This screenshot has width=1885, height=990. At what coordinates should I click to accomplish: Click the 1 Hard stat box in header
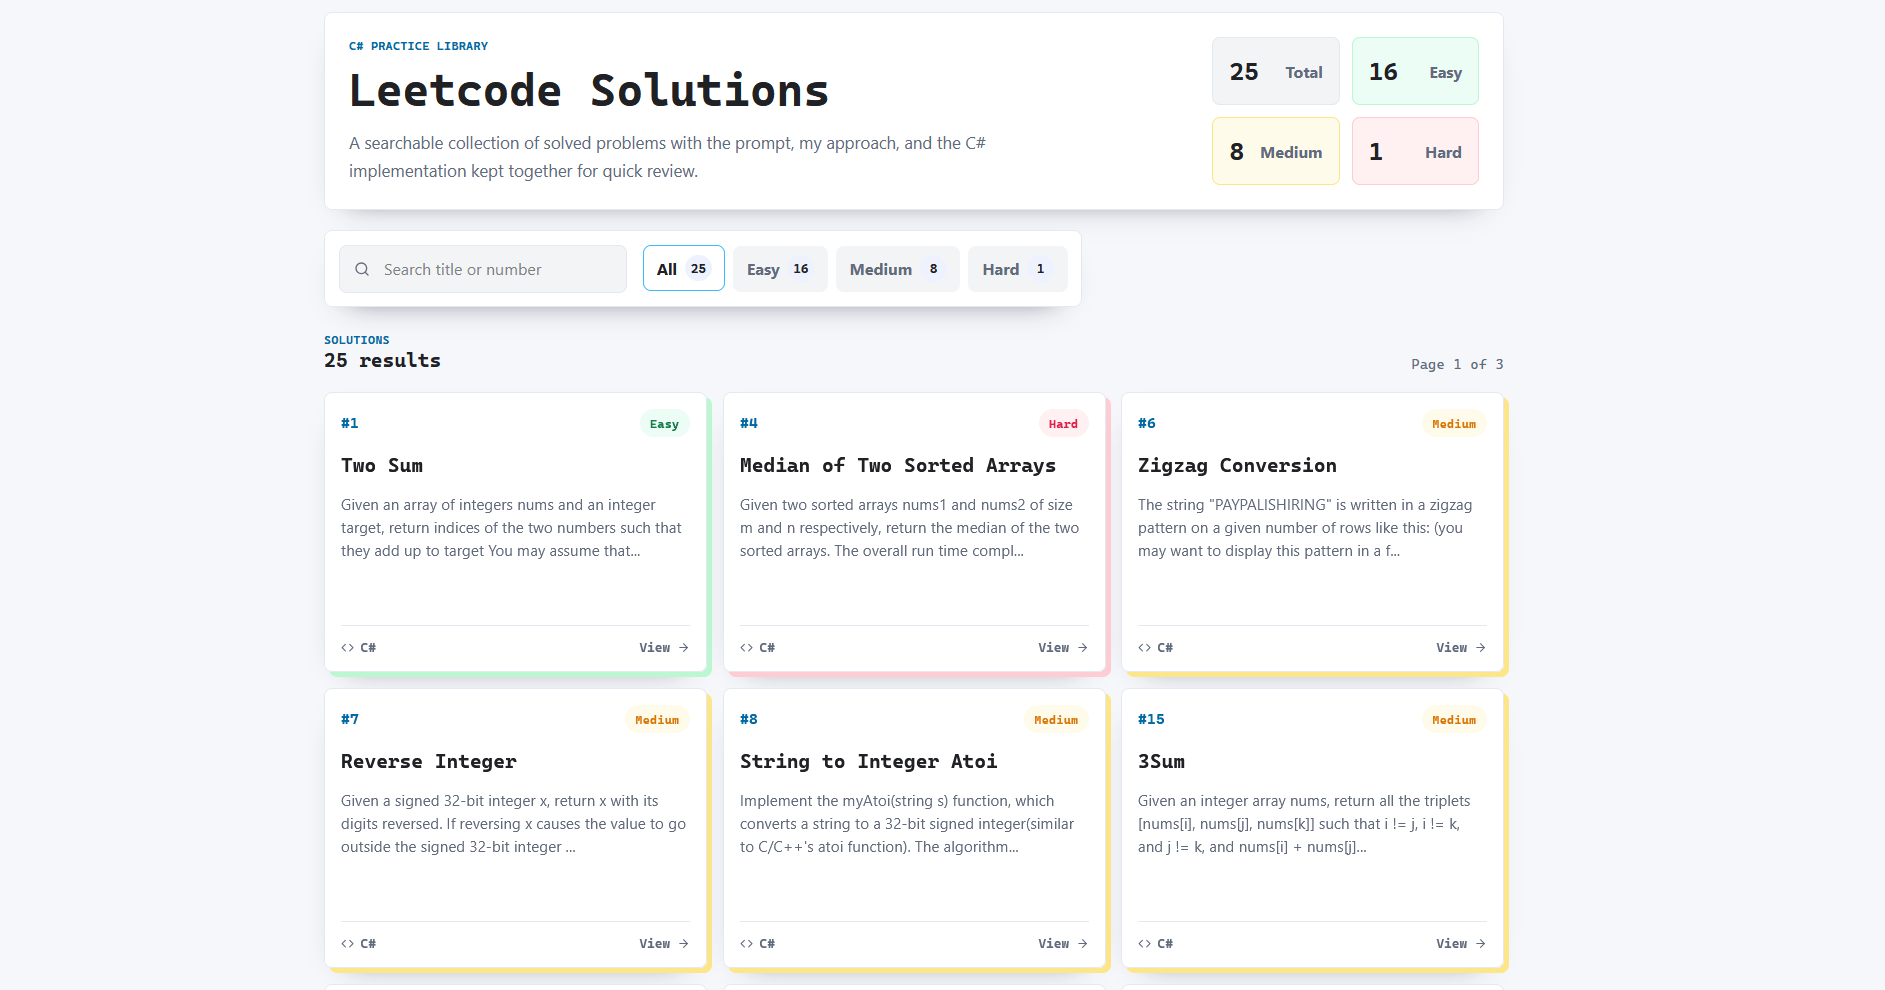(1415, 151)
